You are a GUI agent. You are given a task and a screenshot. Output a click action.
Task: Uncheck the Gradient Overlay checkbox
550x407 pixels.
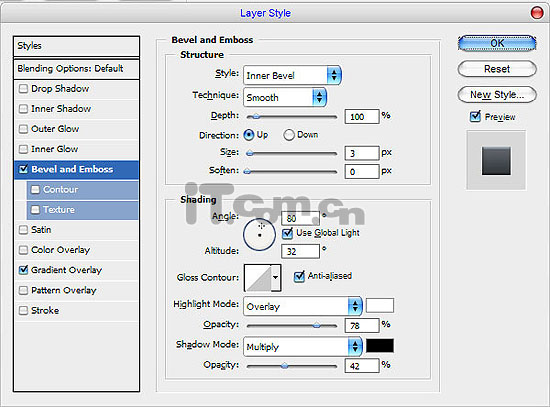[x=23, y=270]
